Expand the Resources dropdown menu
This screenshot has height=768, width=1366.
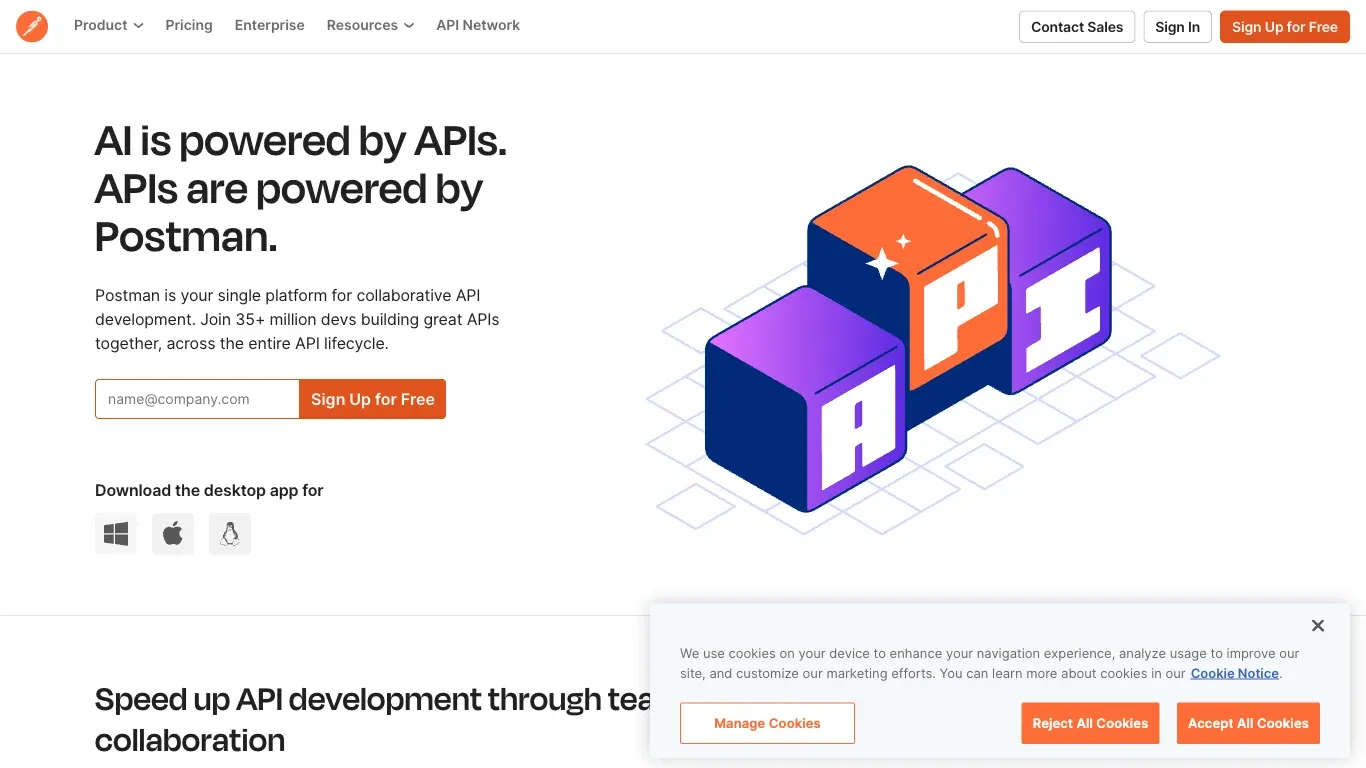pos(370,25)
